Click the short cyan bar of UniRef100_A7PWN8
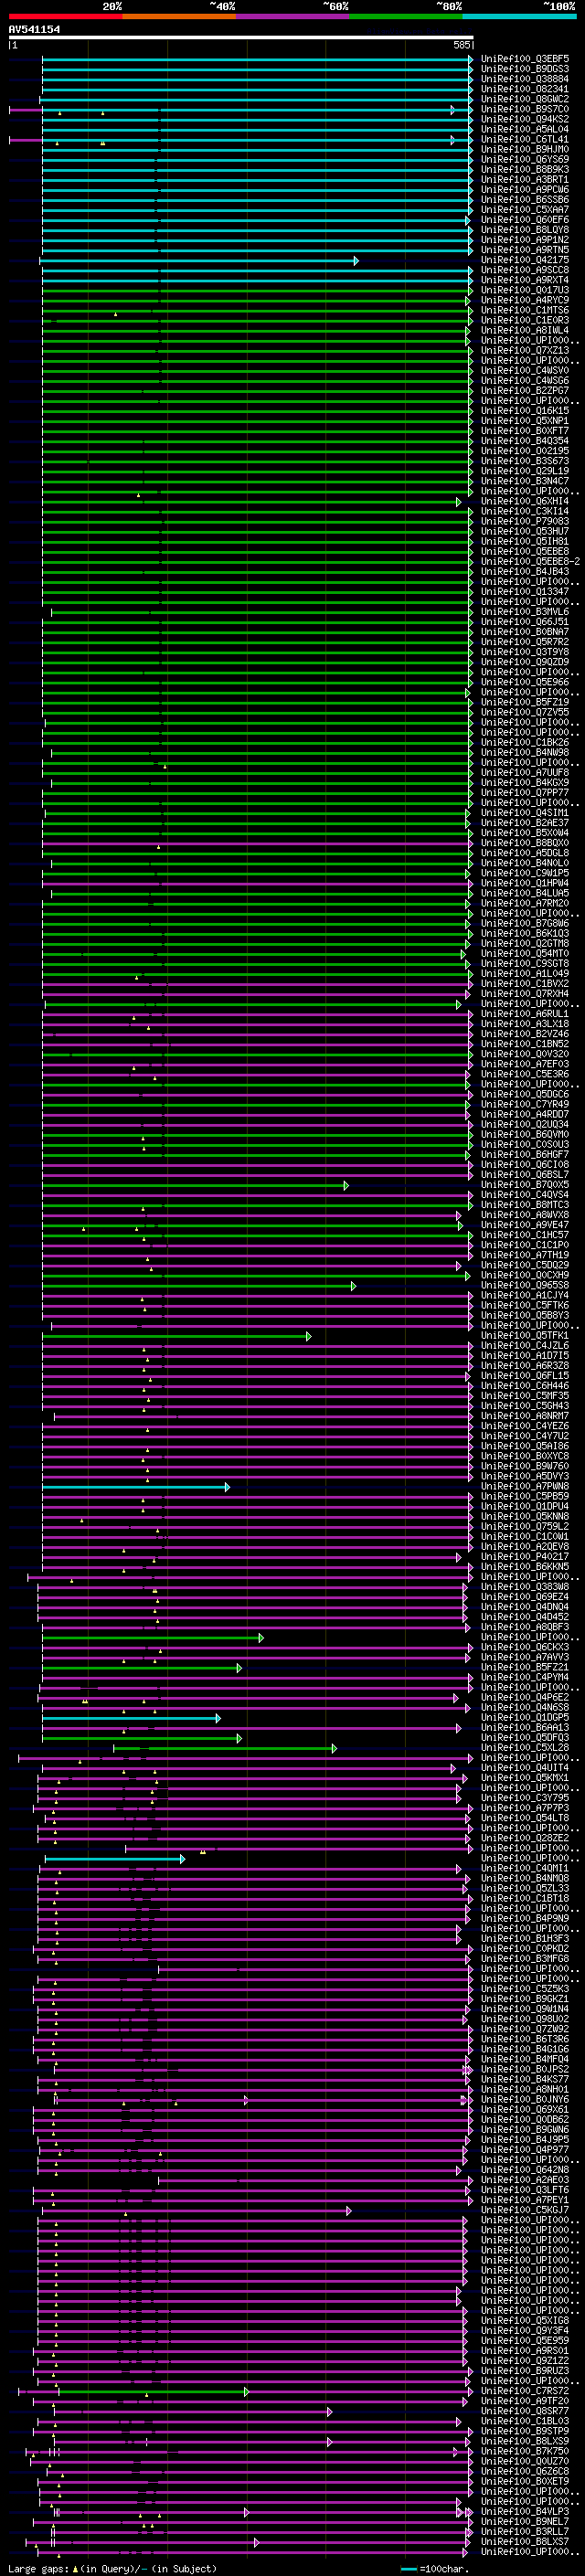585x2576 pixels. click(136, 1488)
